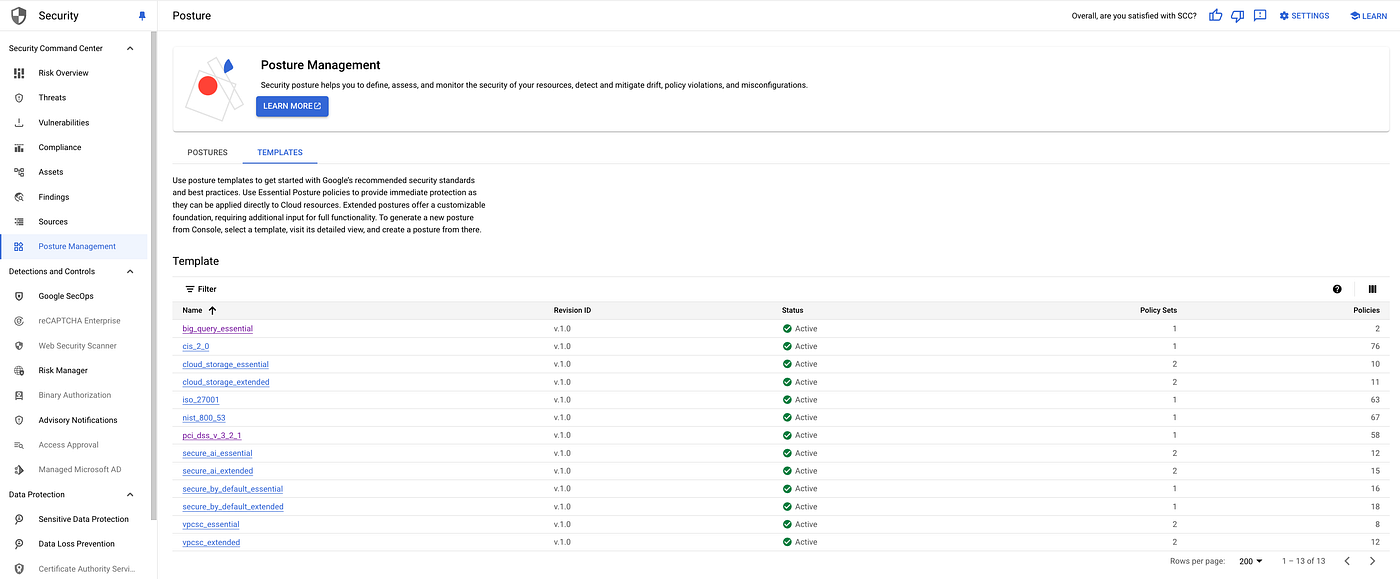Click the Findings search icon
This screenshot has width=1400, height=579.
(x=19, y=197)
